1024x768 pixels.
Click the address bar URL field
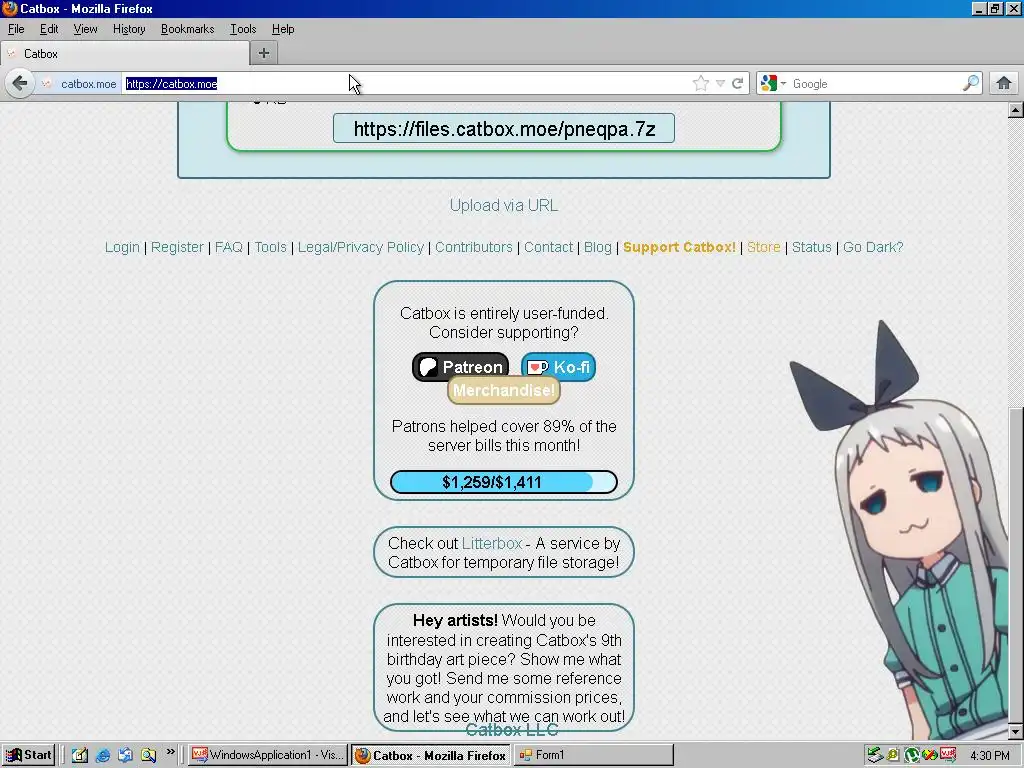point(405,84)
